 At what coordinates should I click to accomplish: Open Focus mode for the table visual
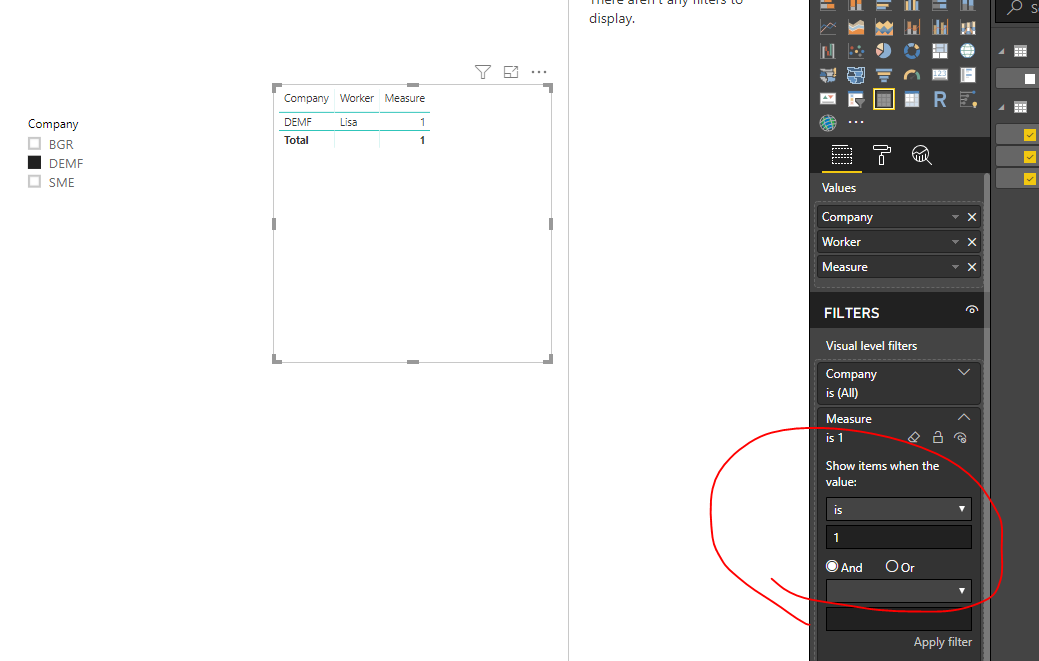point(511,72)
